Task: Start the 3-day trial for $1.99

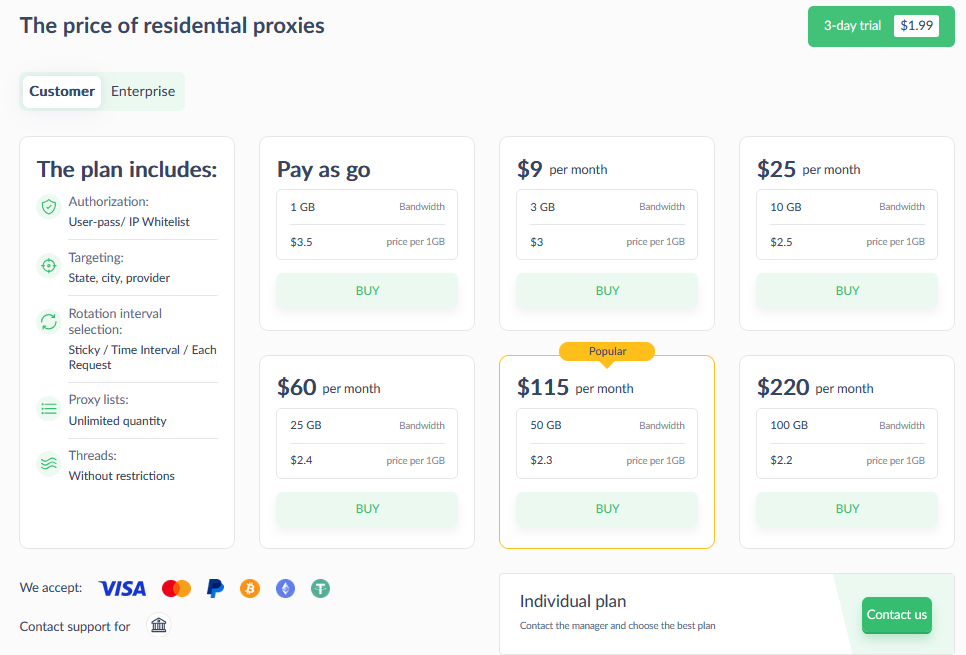Action: (881, 26)
